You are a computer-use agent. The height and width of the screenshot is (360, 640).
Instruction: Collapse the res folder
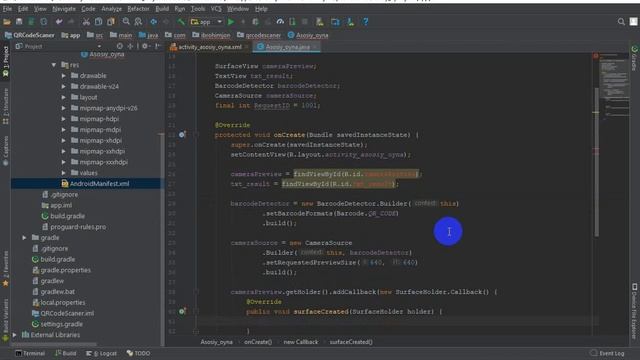54,65
